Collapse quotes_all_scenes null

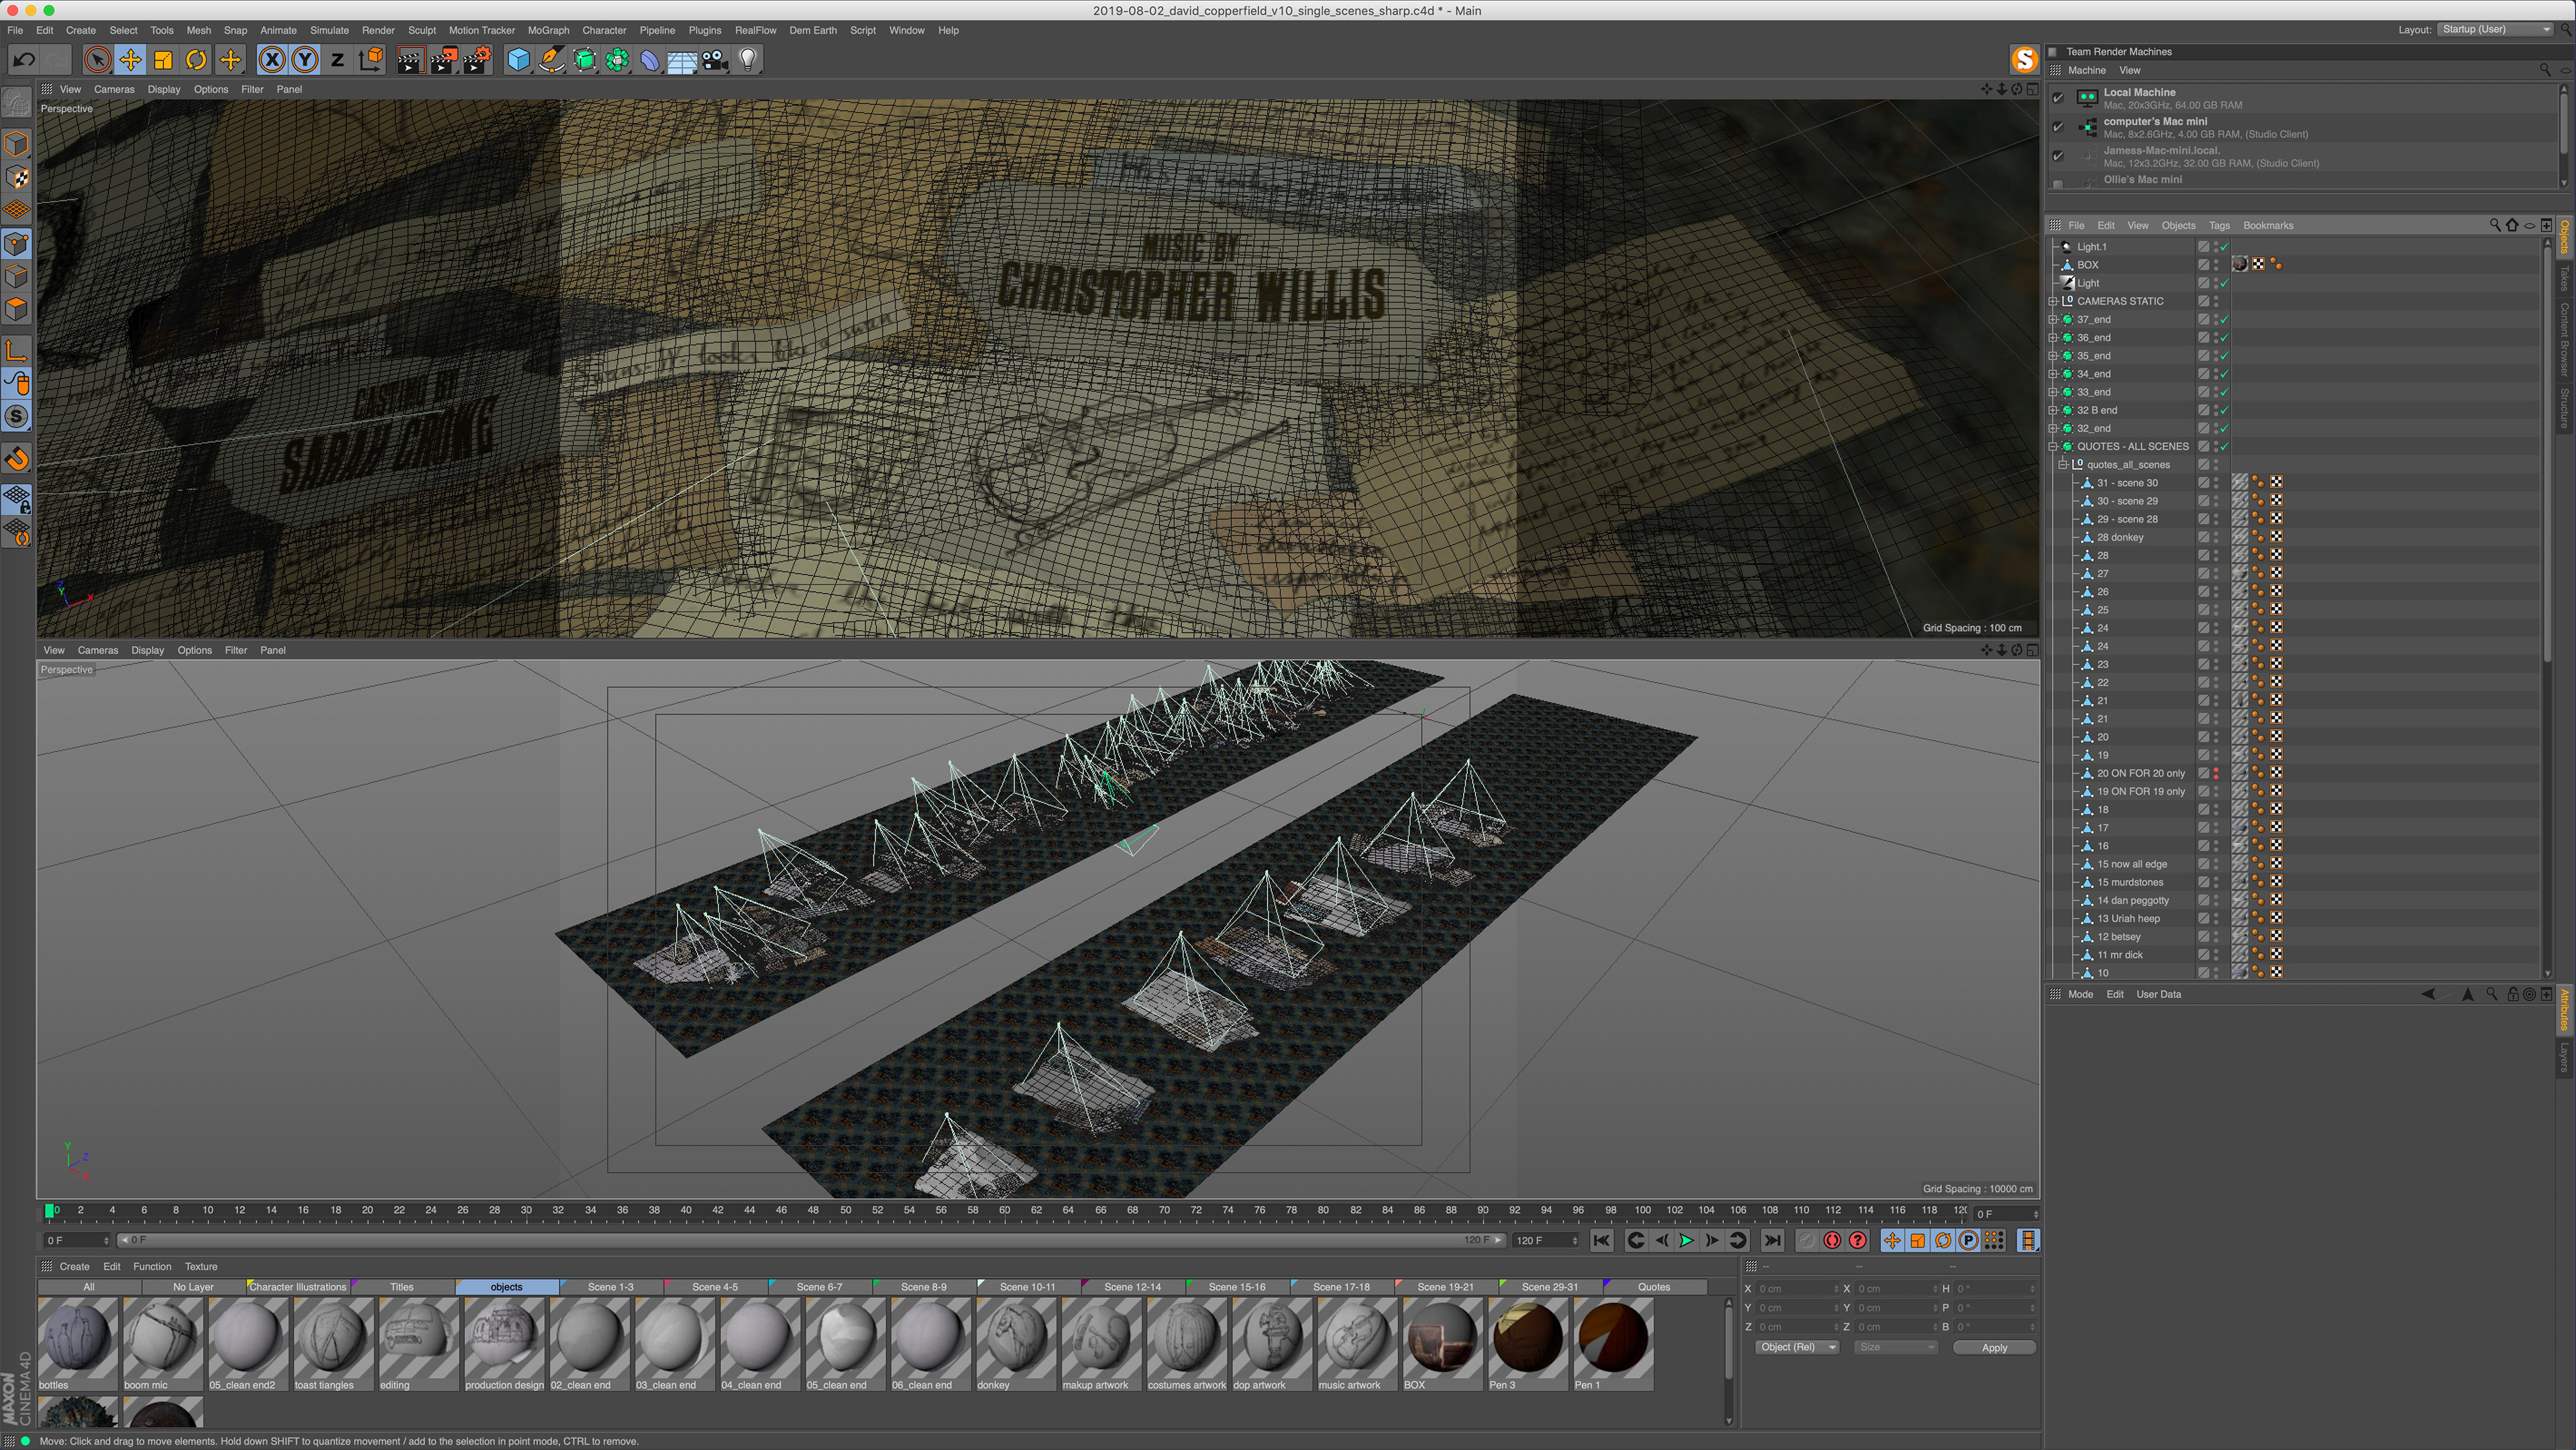[2063, 465]
